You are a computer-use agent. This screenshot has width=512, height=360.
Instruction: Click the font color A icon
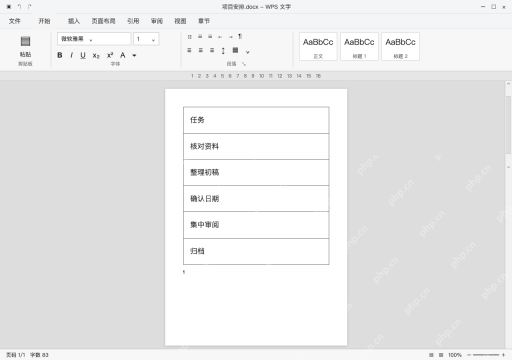click(123, 55)
